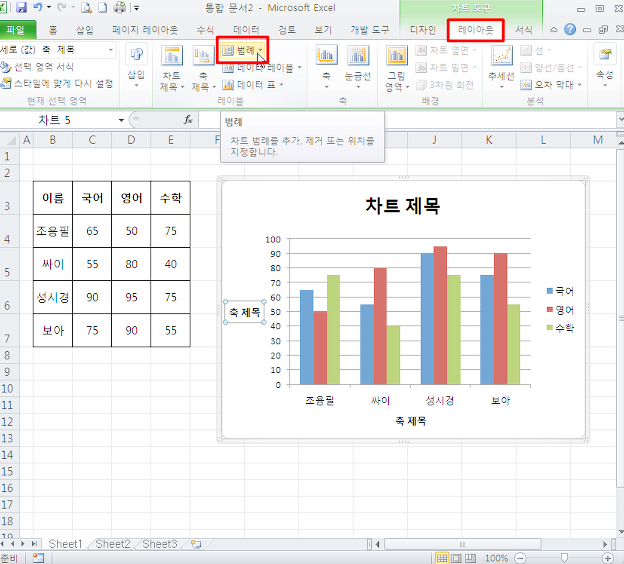Click the green 수학 legend swatch
This screenshot has height=564, width=624.
tap(550, 328)
